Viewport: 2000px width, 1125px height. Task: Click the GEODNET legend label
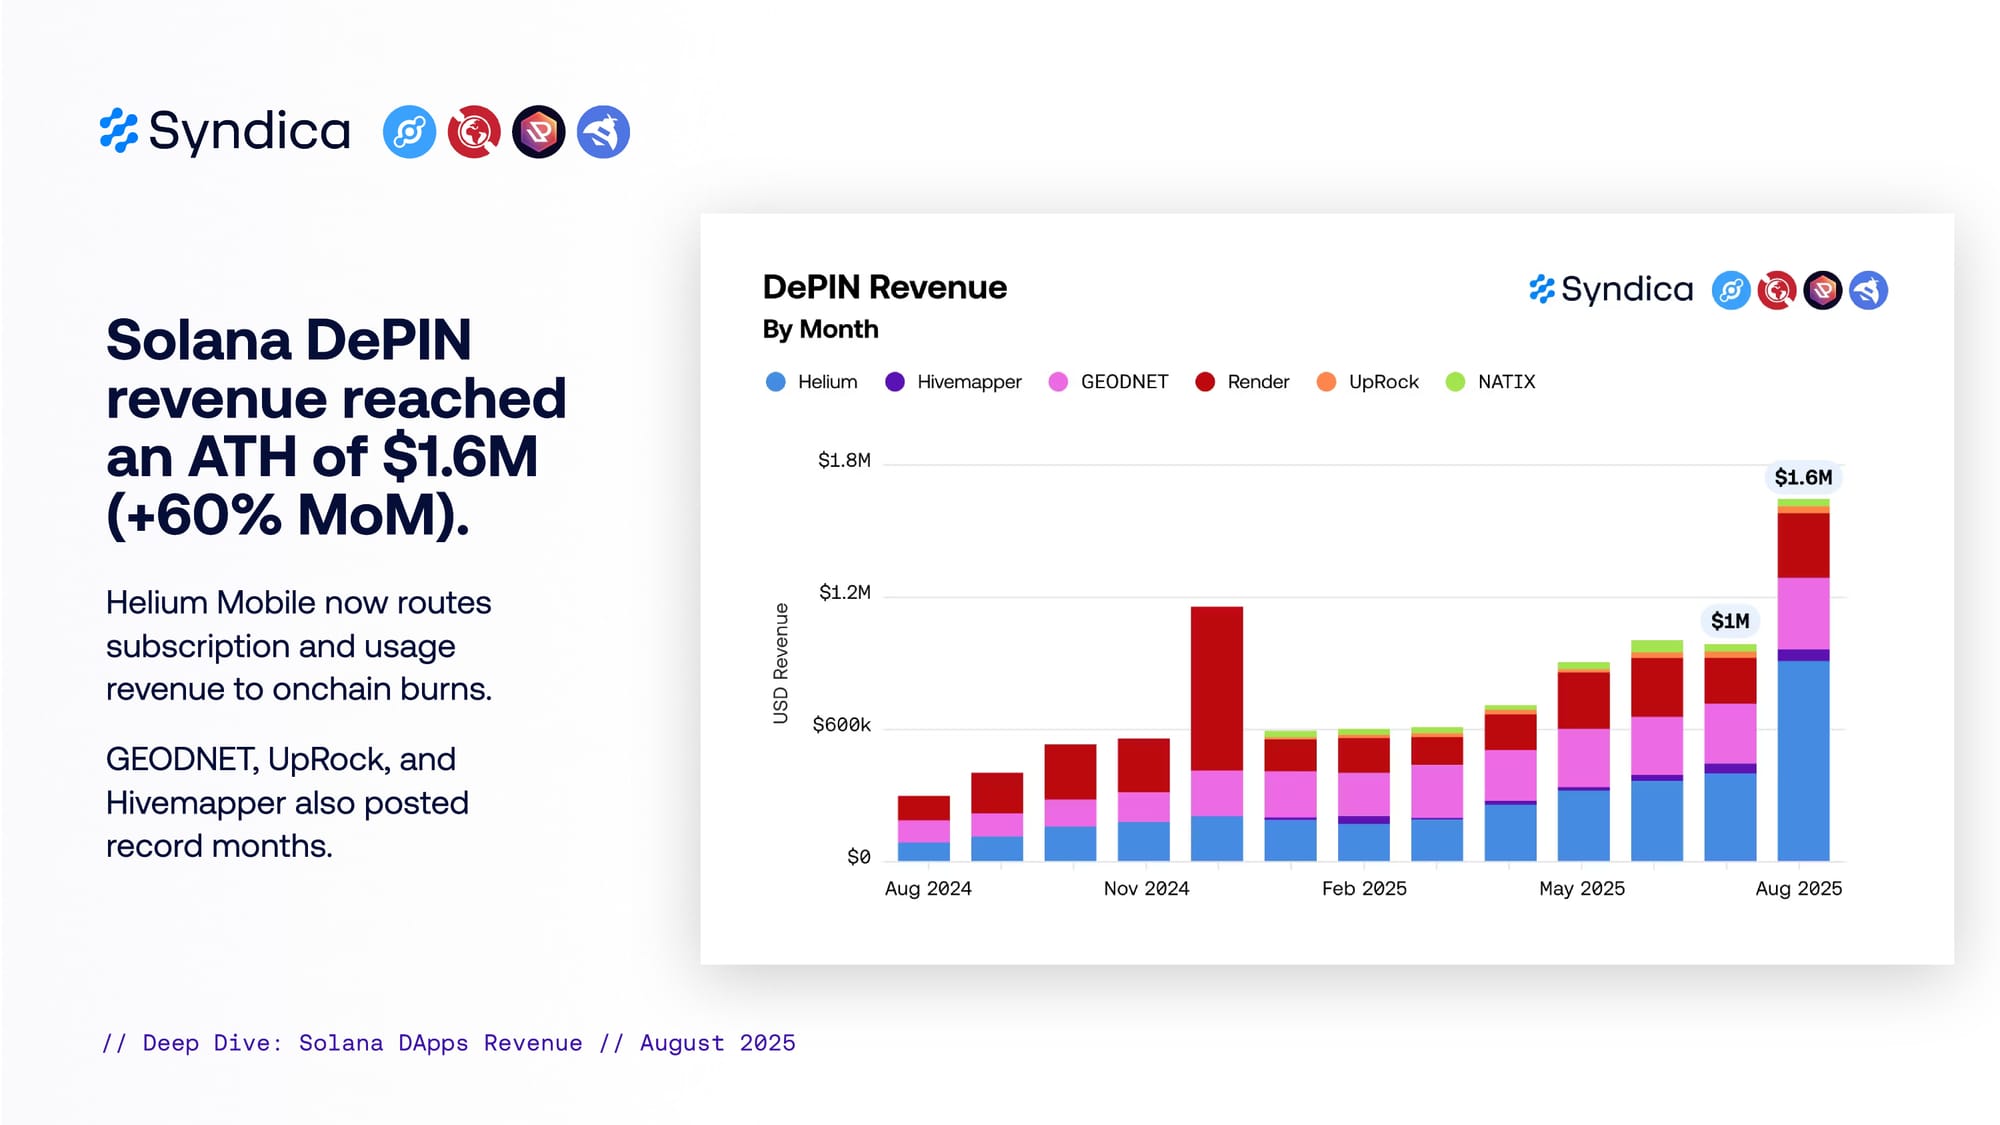[1124, 382]
